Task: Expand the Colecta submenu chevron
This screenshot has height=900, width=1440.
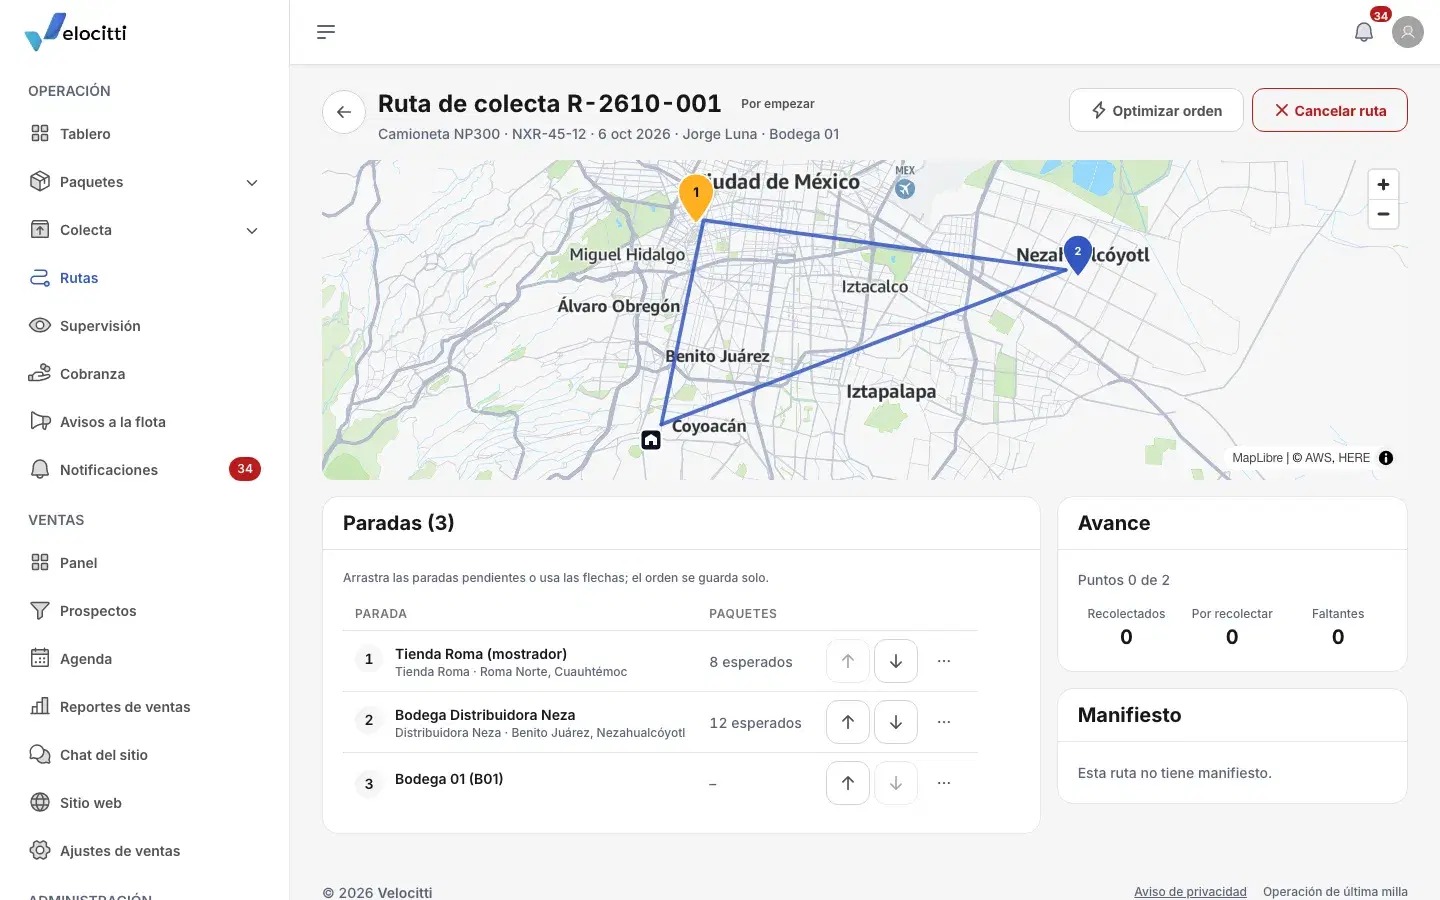Action: pos(252,230)
